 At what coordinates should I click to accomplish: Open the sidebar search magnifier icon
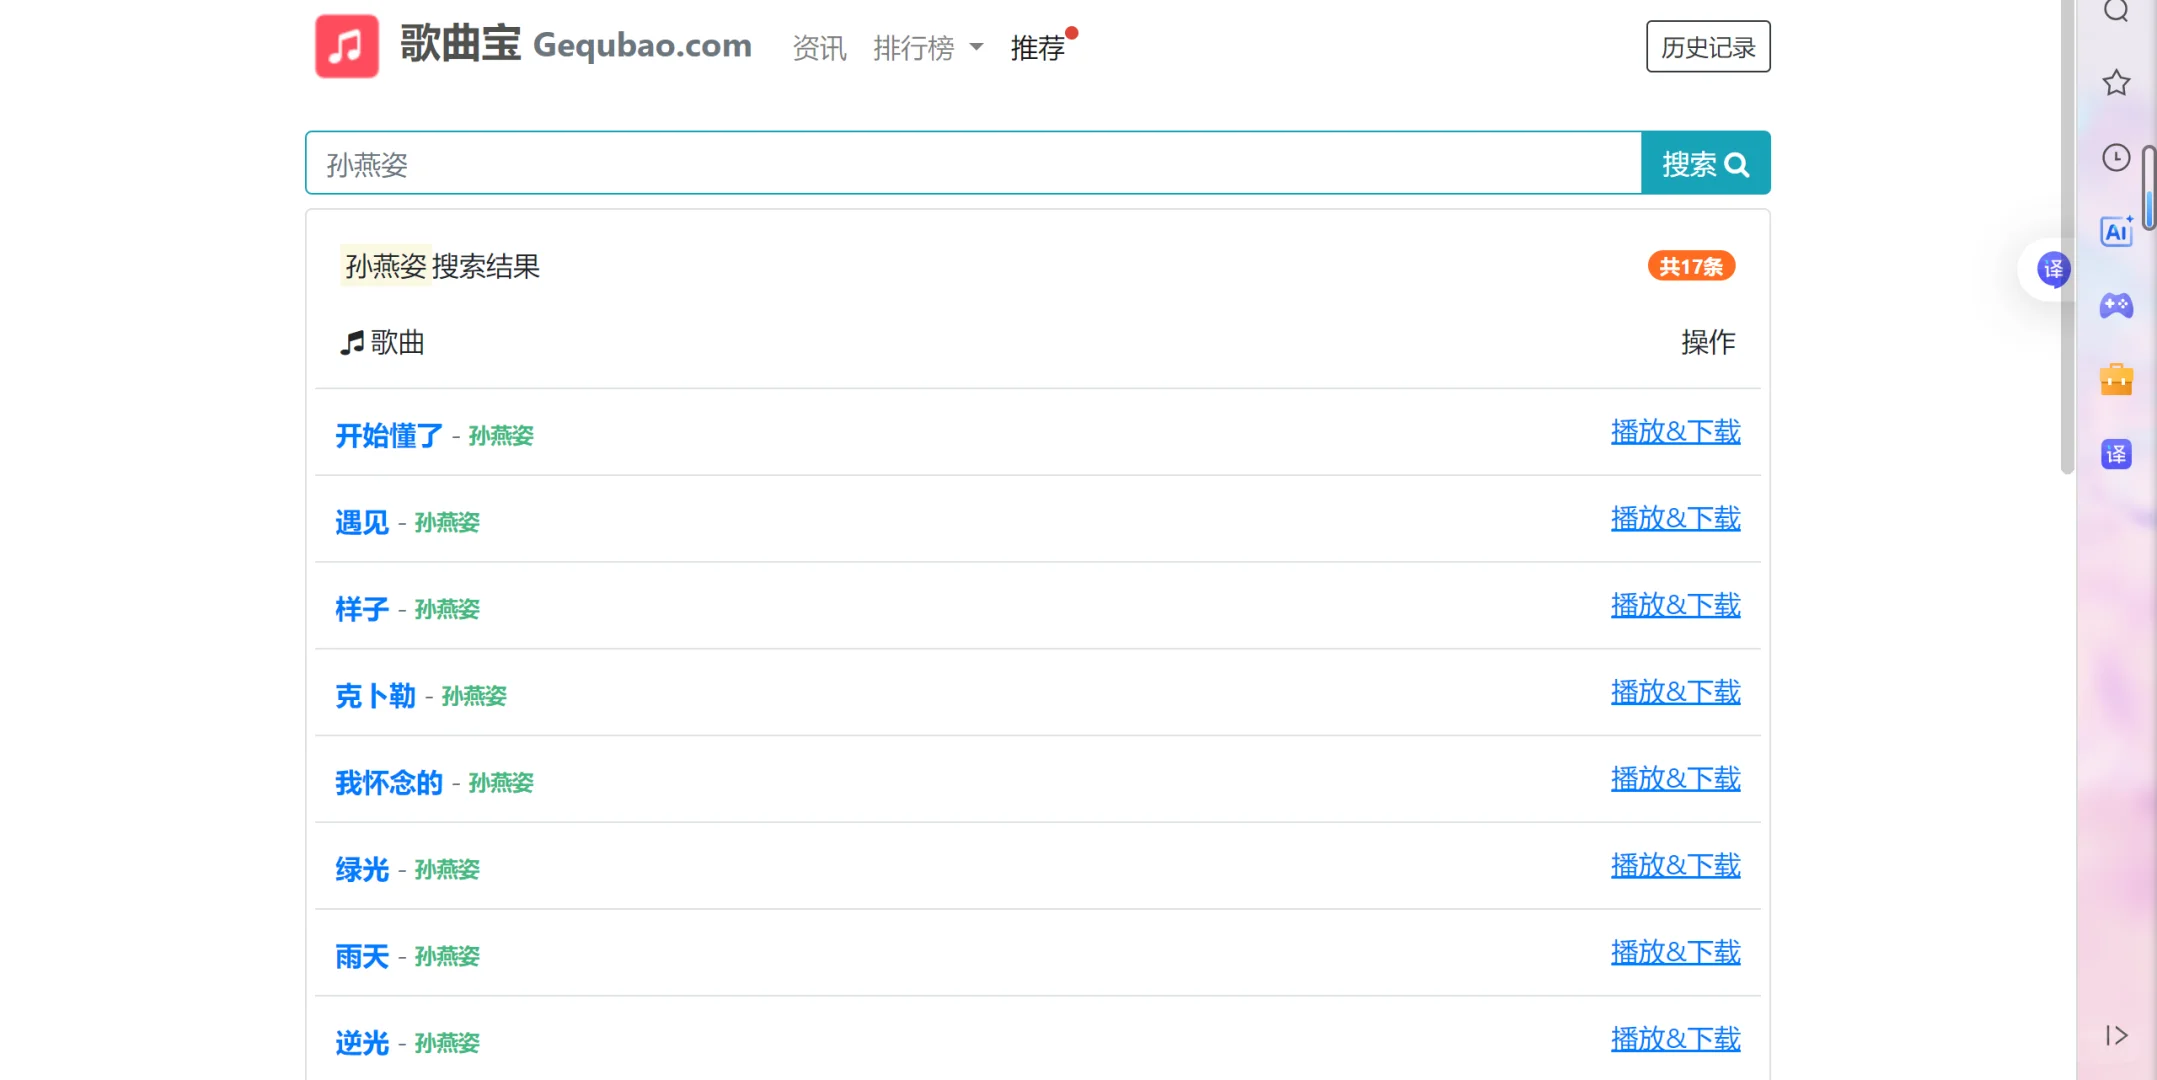[x=2116, y=11]
